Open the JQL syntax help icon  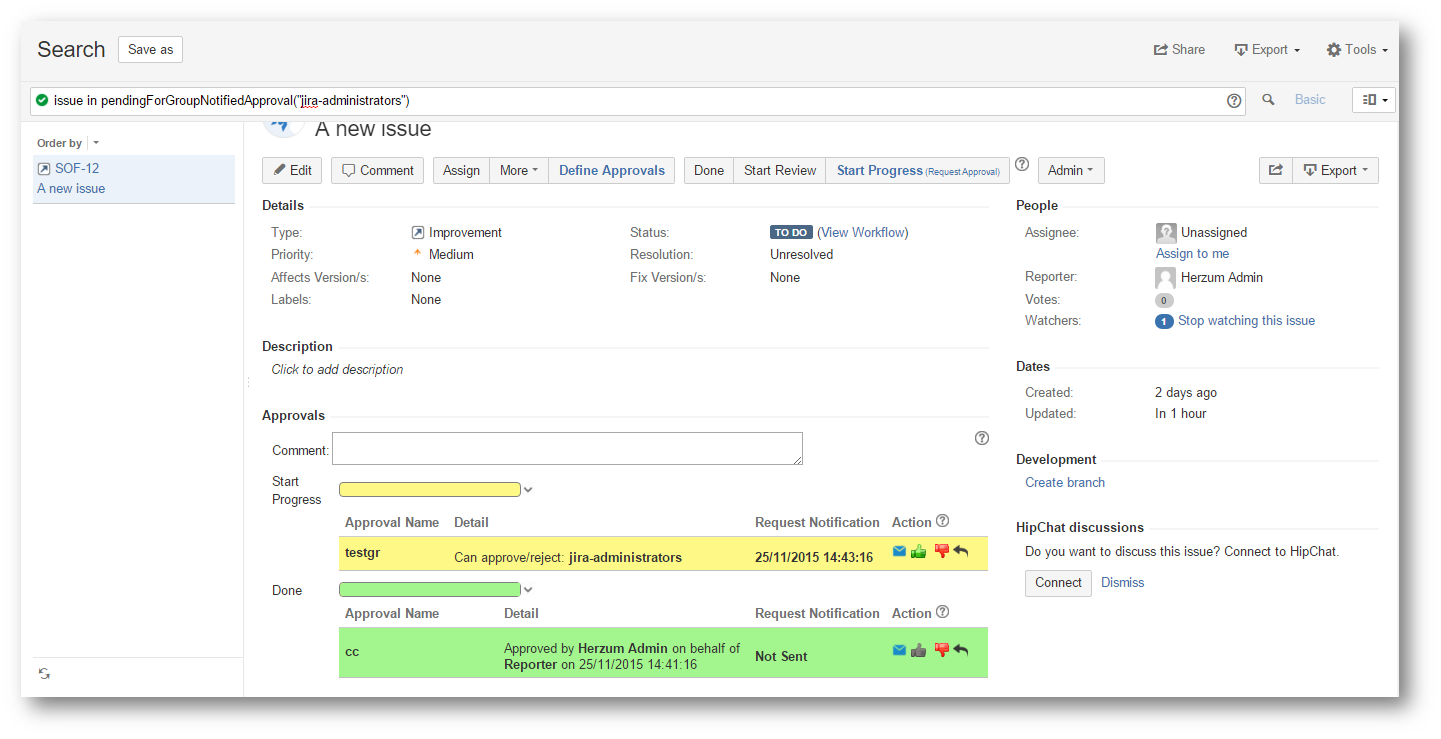tap(1234, 100)
